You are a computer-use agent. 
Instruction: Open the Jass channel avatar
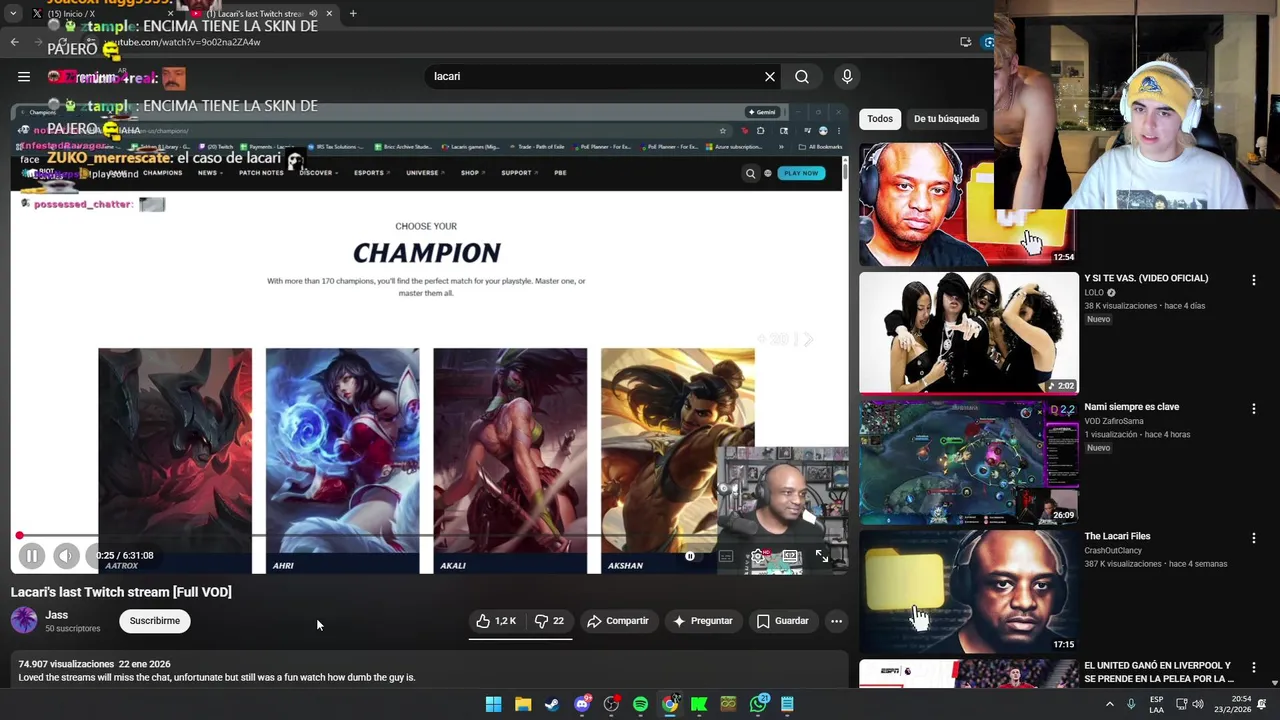(24, 621)
